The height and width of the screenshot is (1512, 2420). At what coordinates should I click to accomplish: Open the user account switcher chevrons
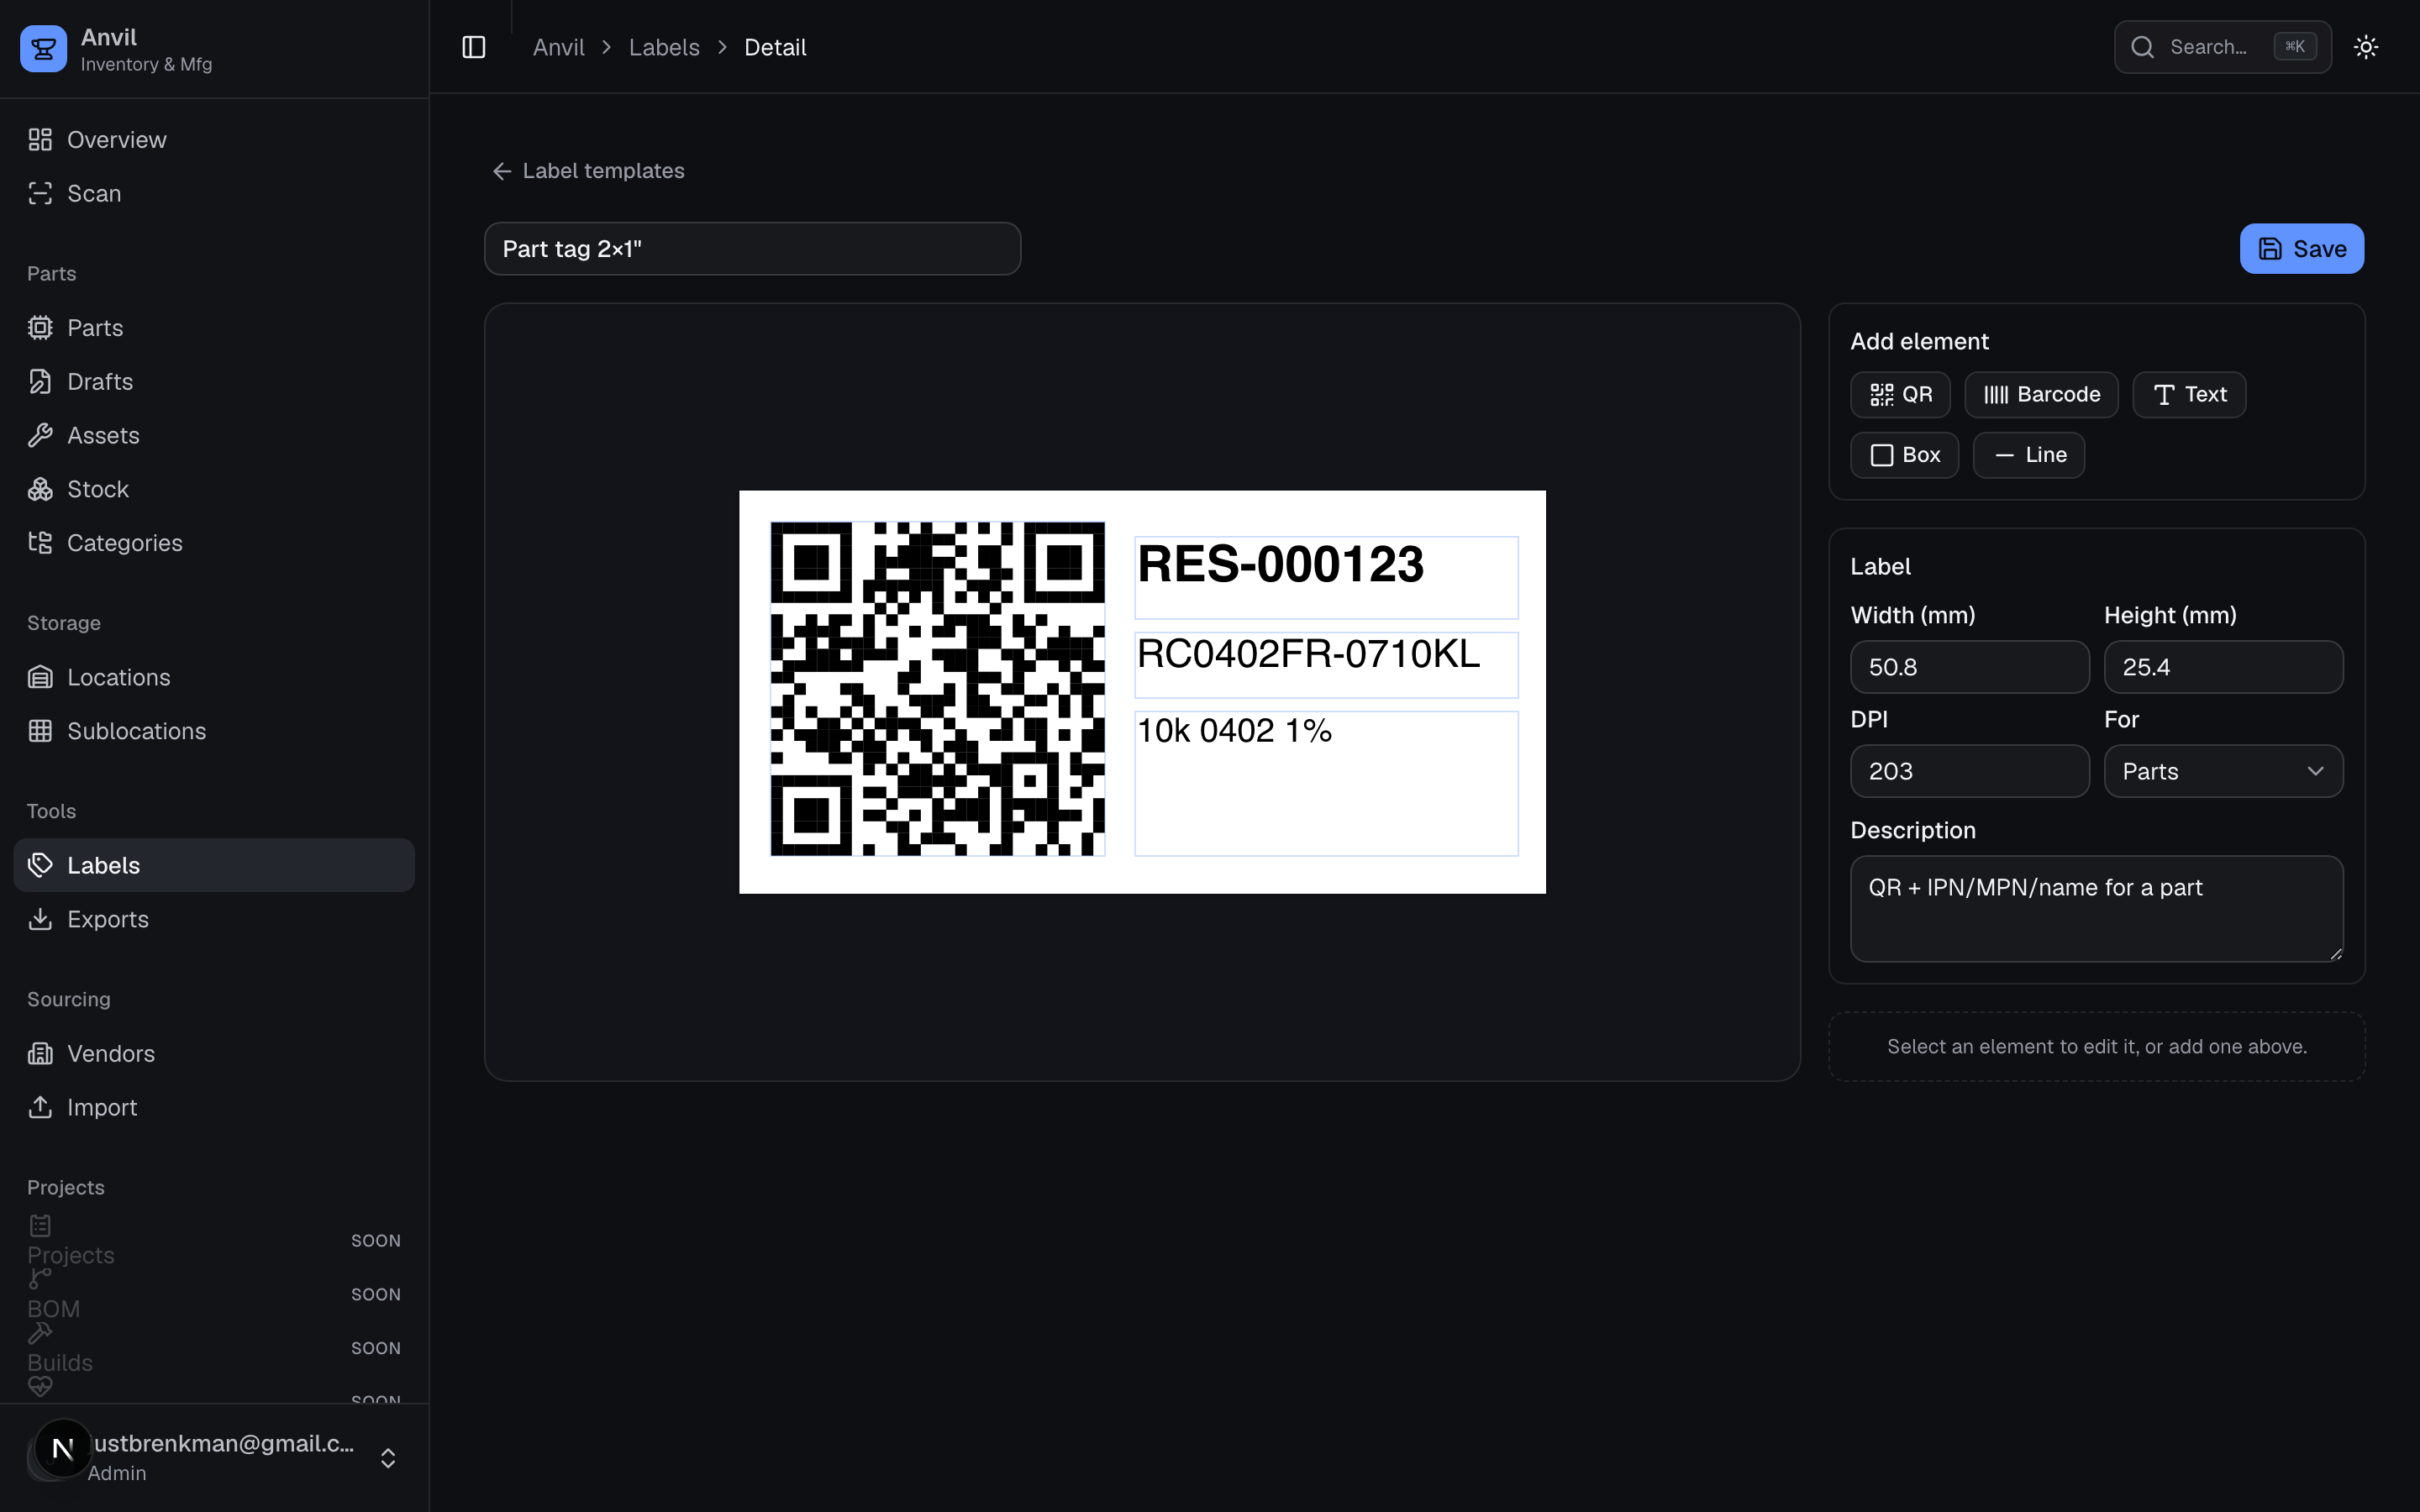click(x=388, y=1458)
